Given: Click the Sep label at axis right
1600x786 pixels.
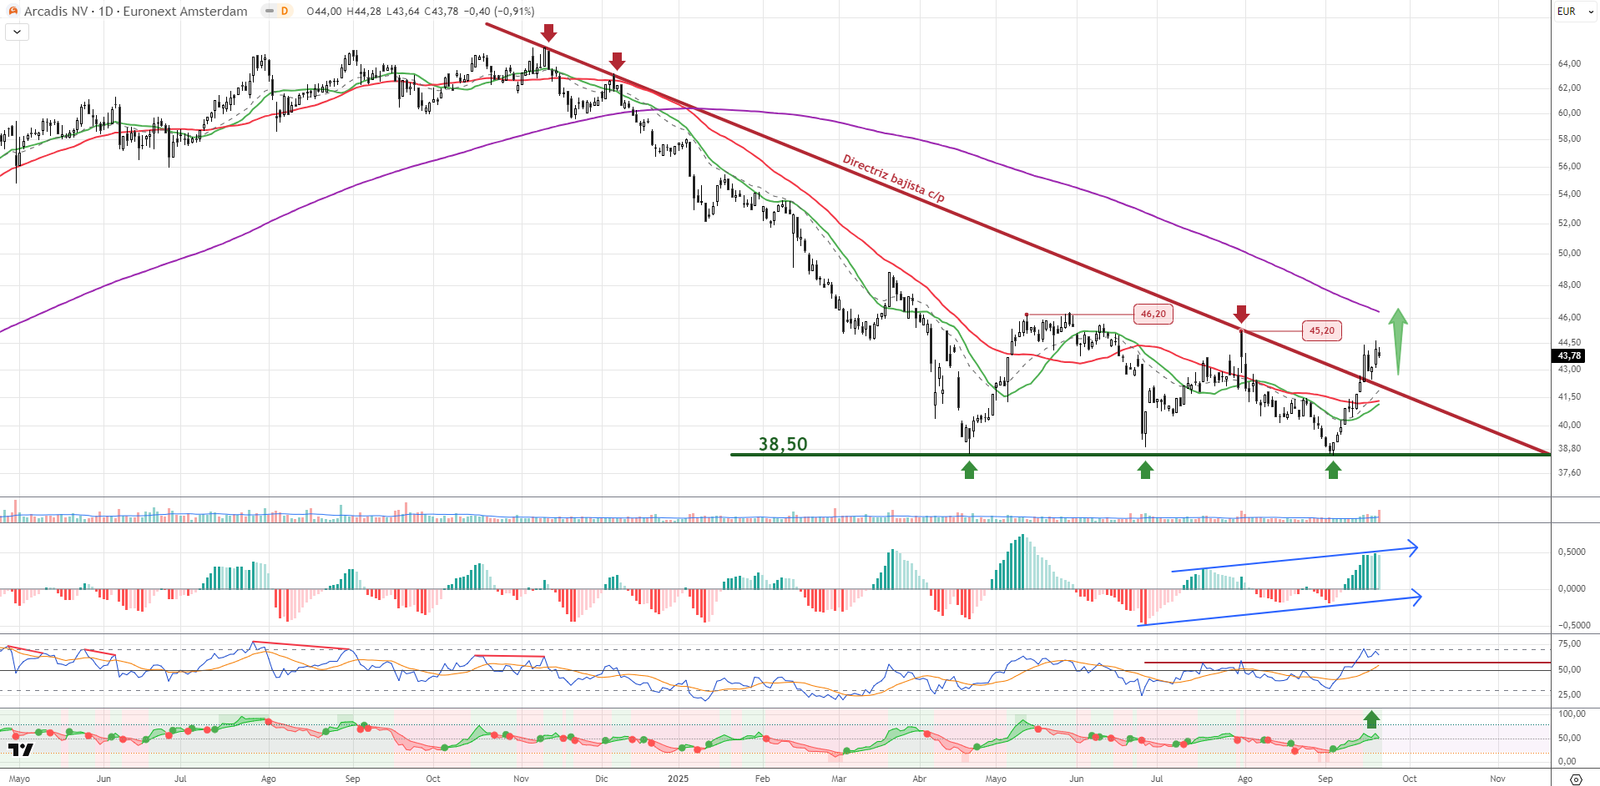Looking at the screenshot, I should 1325,778.
